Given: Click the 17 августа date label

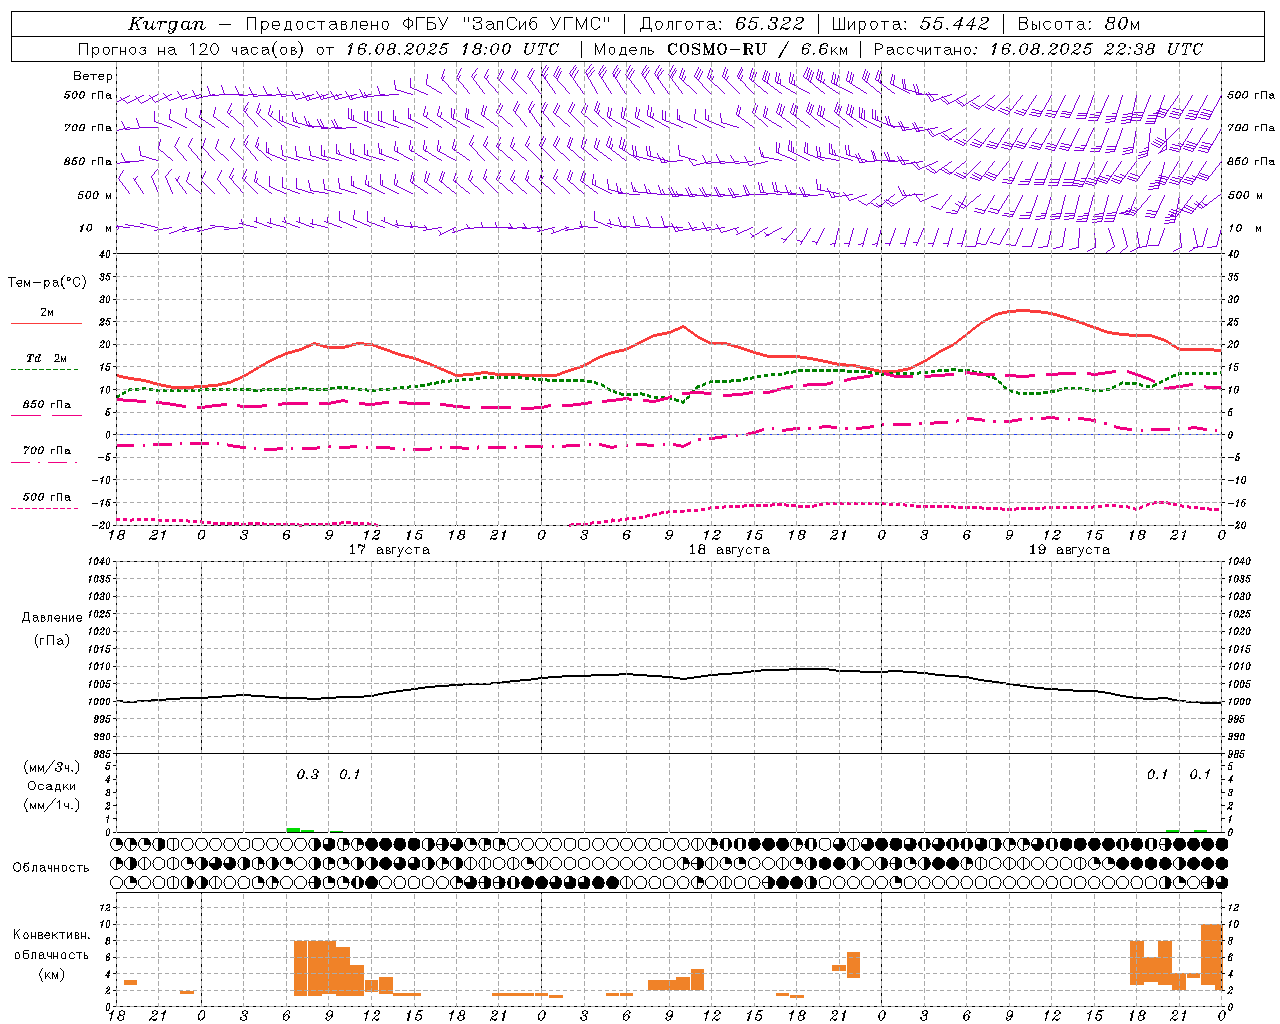Looking at the screenshot, I should [389, 550].
